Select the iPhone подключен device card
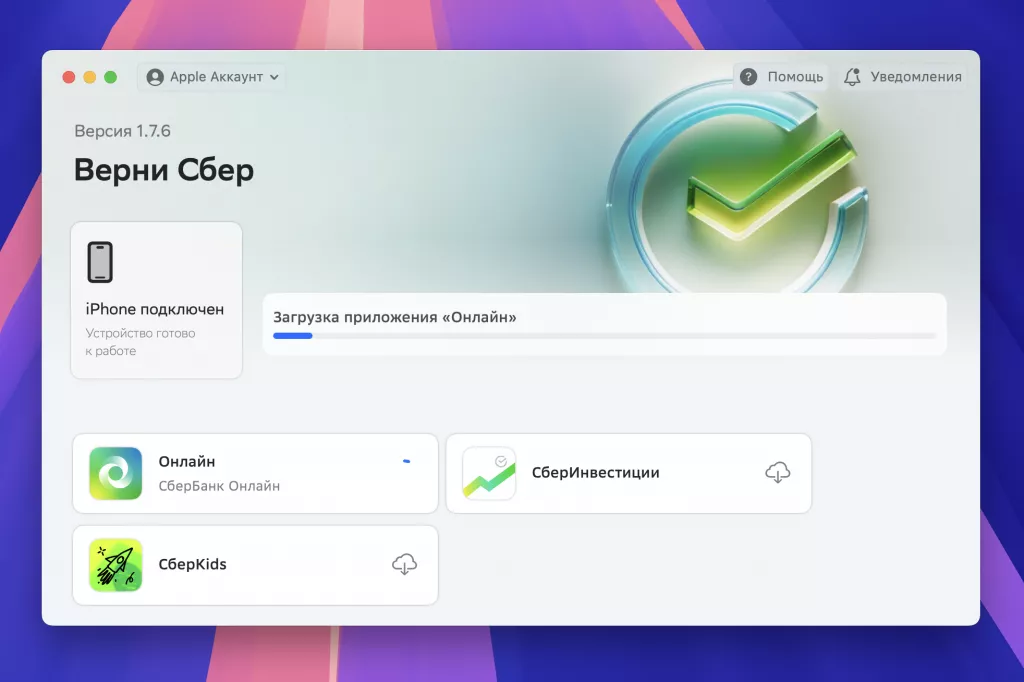Viewport: 1024px width, 682px height. (155, 300)
